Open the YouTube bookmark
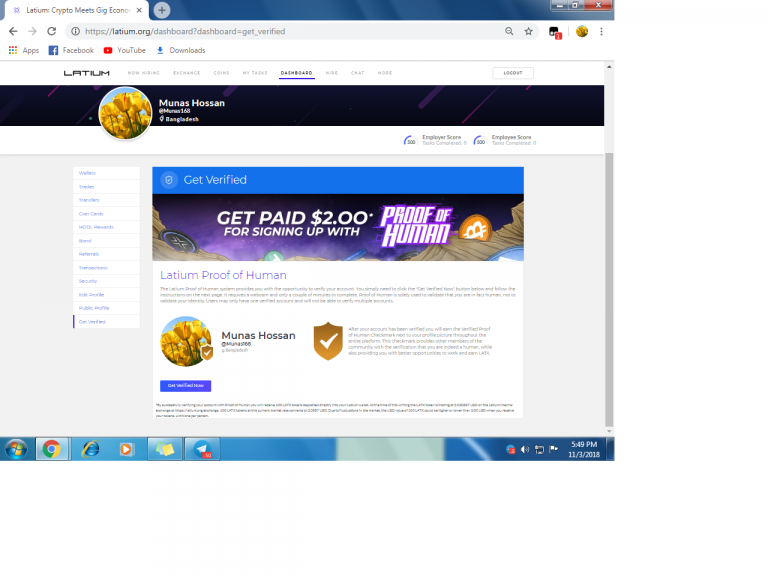 (124, 50)
